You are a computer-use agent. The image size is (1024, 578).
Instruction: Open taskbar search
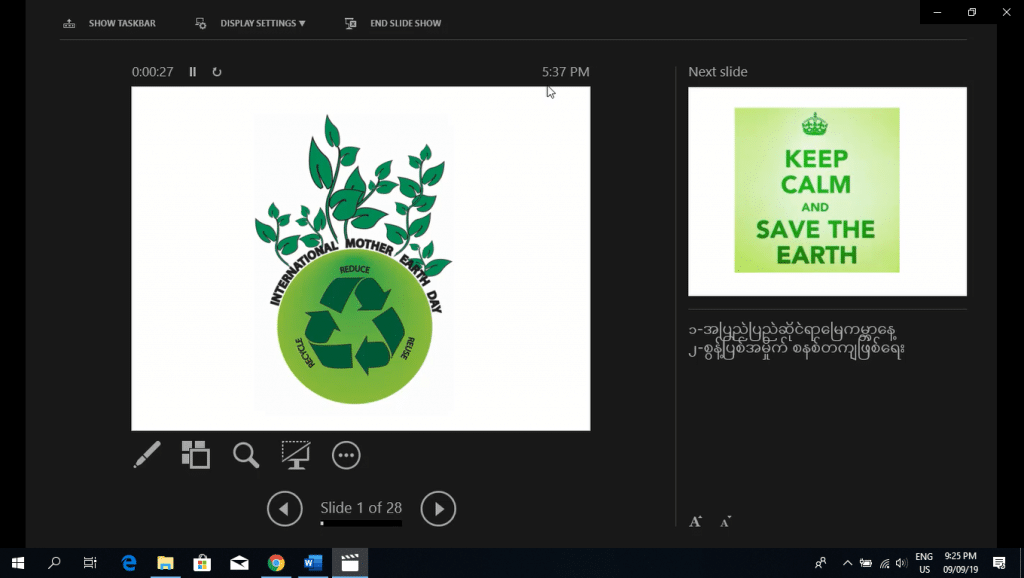click(54, 563)
